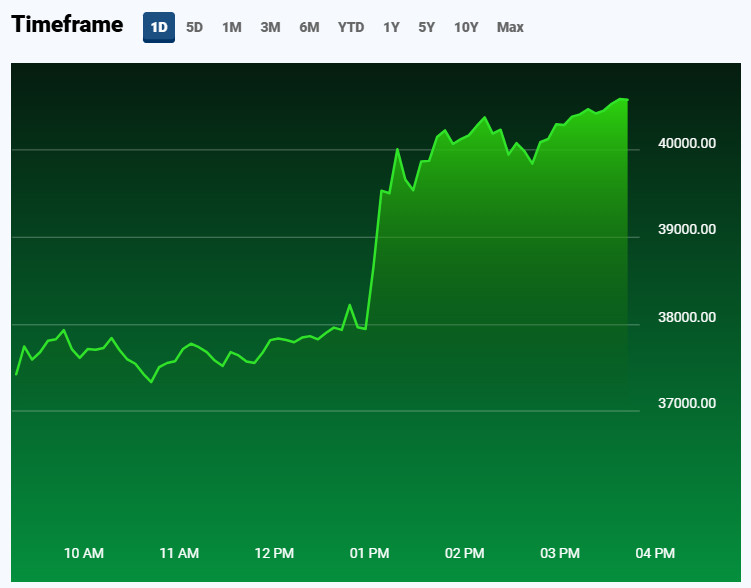The image size is (751, 588).
Task: Show the 1Y timeframe chart
Action: pos(391,27)
